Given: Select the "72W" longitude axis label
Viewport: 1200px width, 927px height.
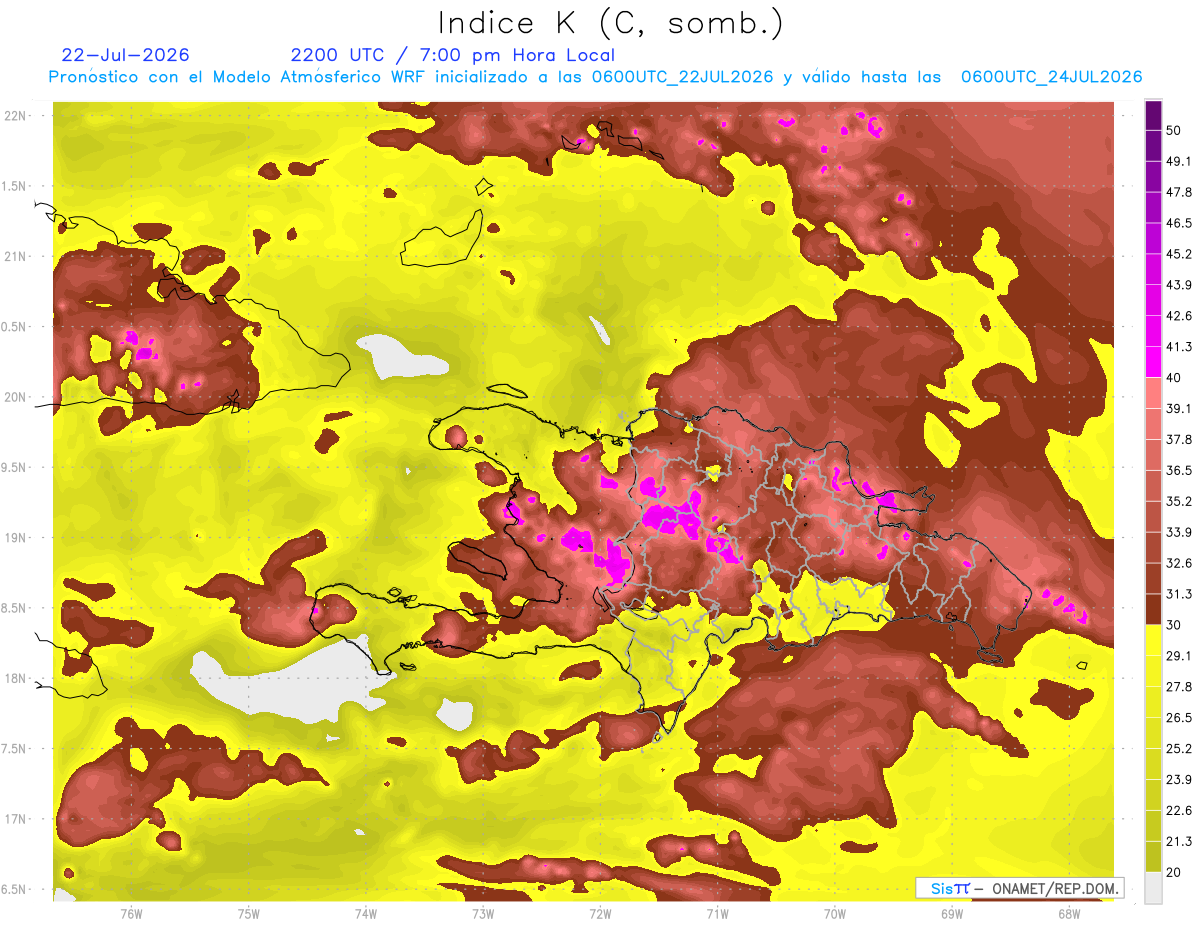Looking at the screenshot, I should [600, 914].
